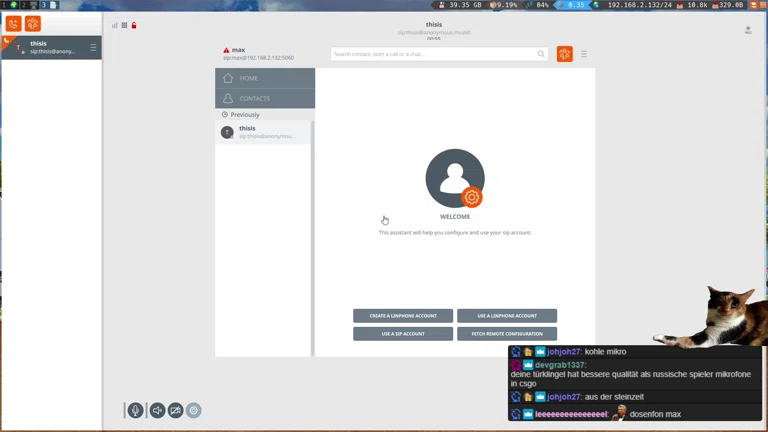Open the dialpad grid icon
The width and height of the screenshot is (768, 432).
(x=124, y=25)
